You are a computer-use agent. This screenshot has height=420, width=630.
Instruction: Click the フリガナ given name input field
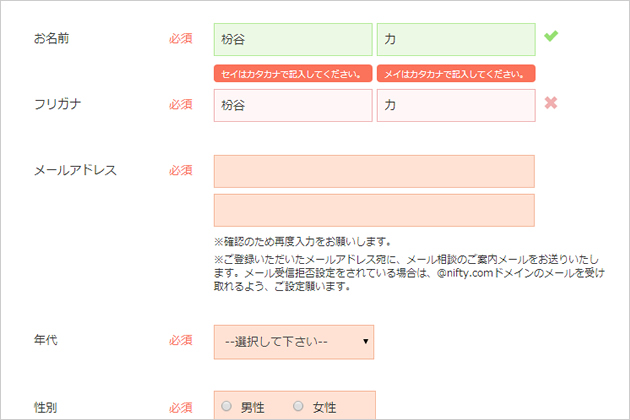[x=456, y=105]
